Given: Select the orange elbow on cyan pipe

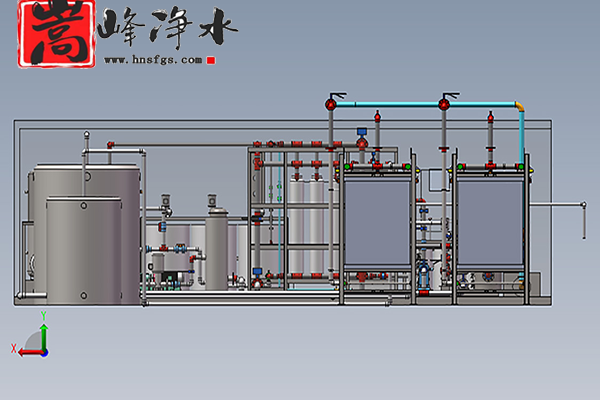Looking at the screenshot, I should (x=519, y=105).
